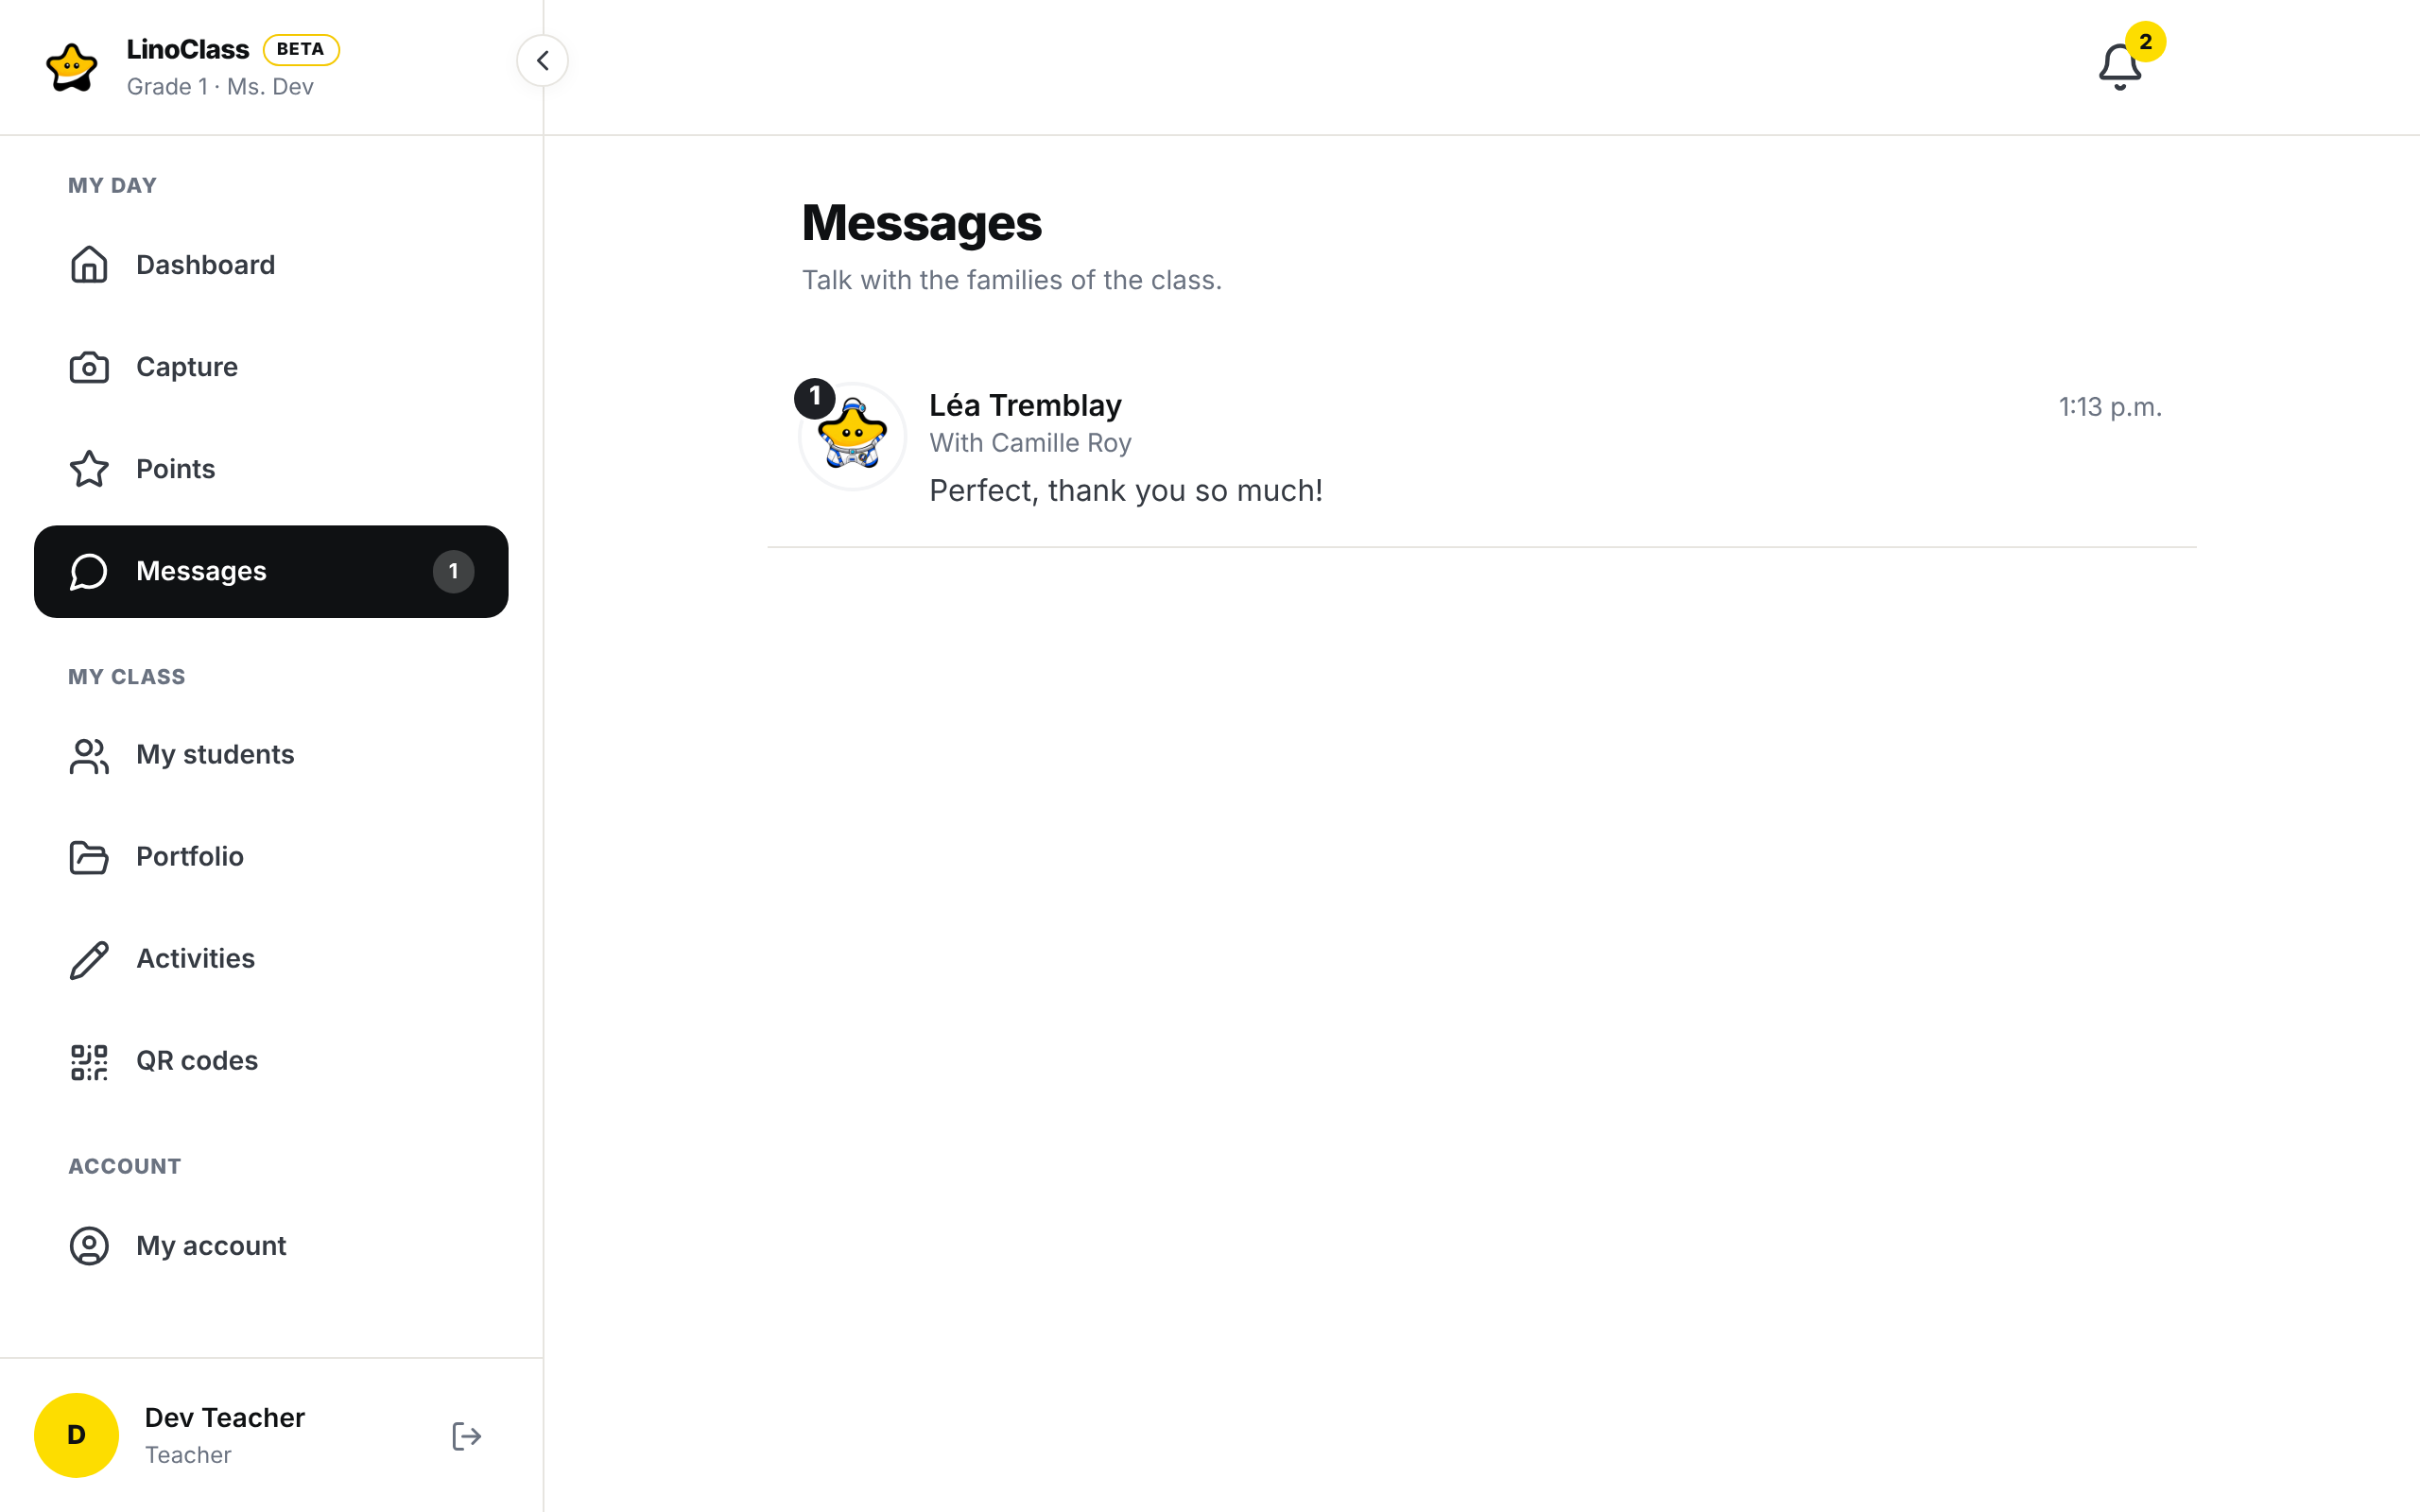
Task: Click the "With Camille Roy" subtitle
Action: [x=1030, y=443]
